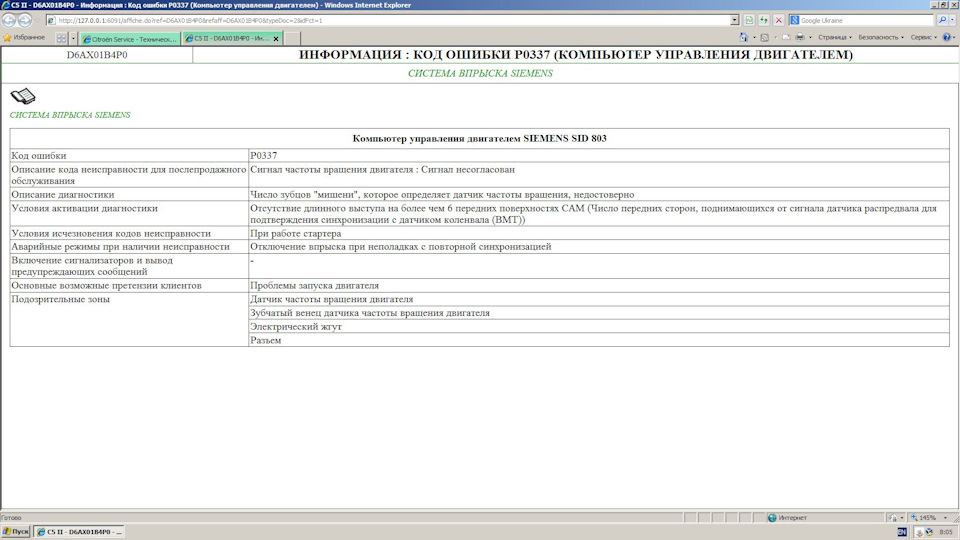This screenshot has height=540, width=960.
Task: Click 'Зубчатый венец датчика' suspect zone row
Action: click(599, 313)
